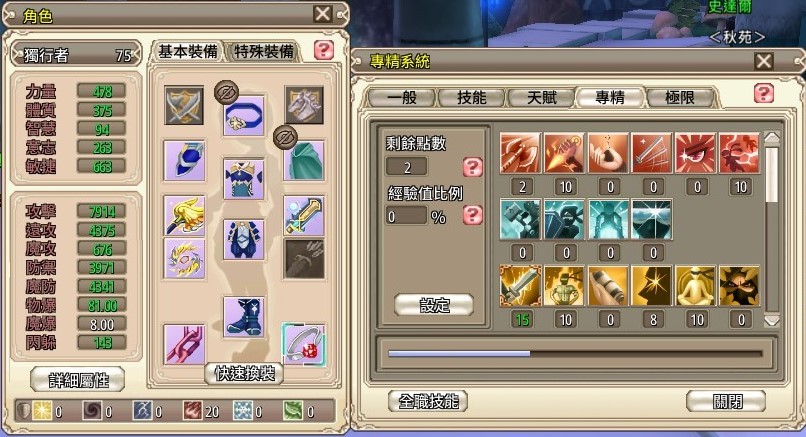
Task: Open the 天賦 tab
Action: pyautogui.click(x=541, y=97)
